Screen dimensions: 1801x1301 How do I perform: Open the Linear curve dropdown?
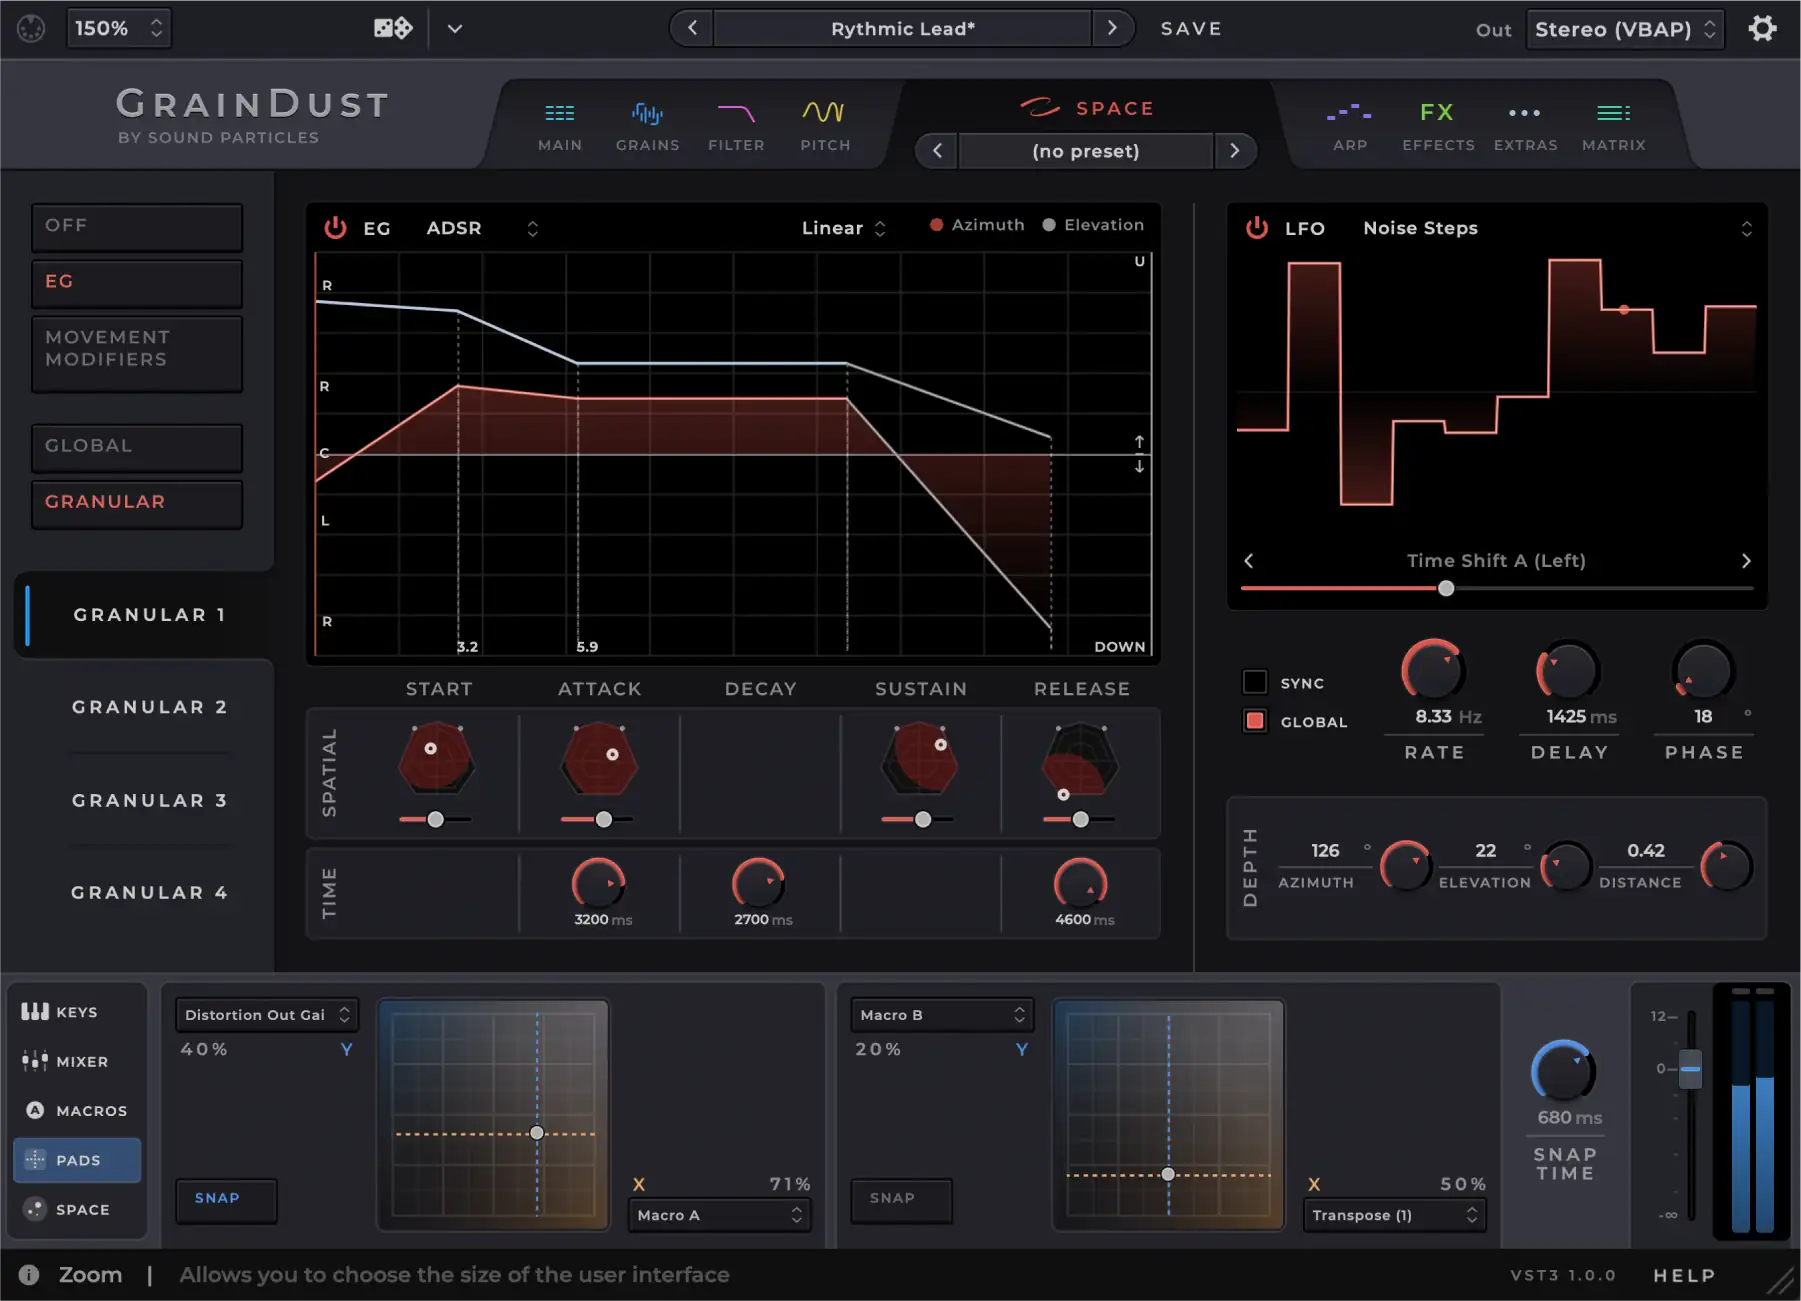[x=842, y=227]
